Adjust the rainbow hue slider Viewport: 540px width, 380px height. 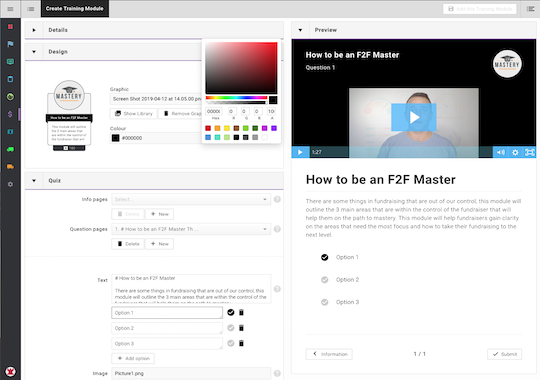pyautogui.click(x=236, y=98)
